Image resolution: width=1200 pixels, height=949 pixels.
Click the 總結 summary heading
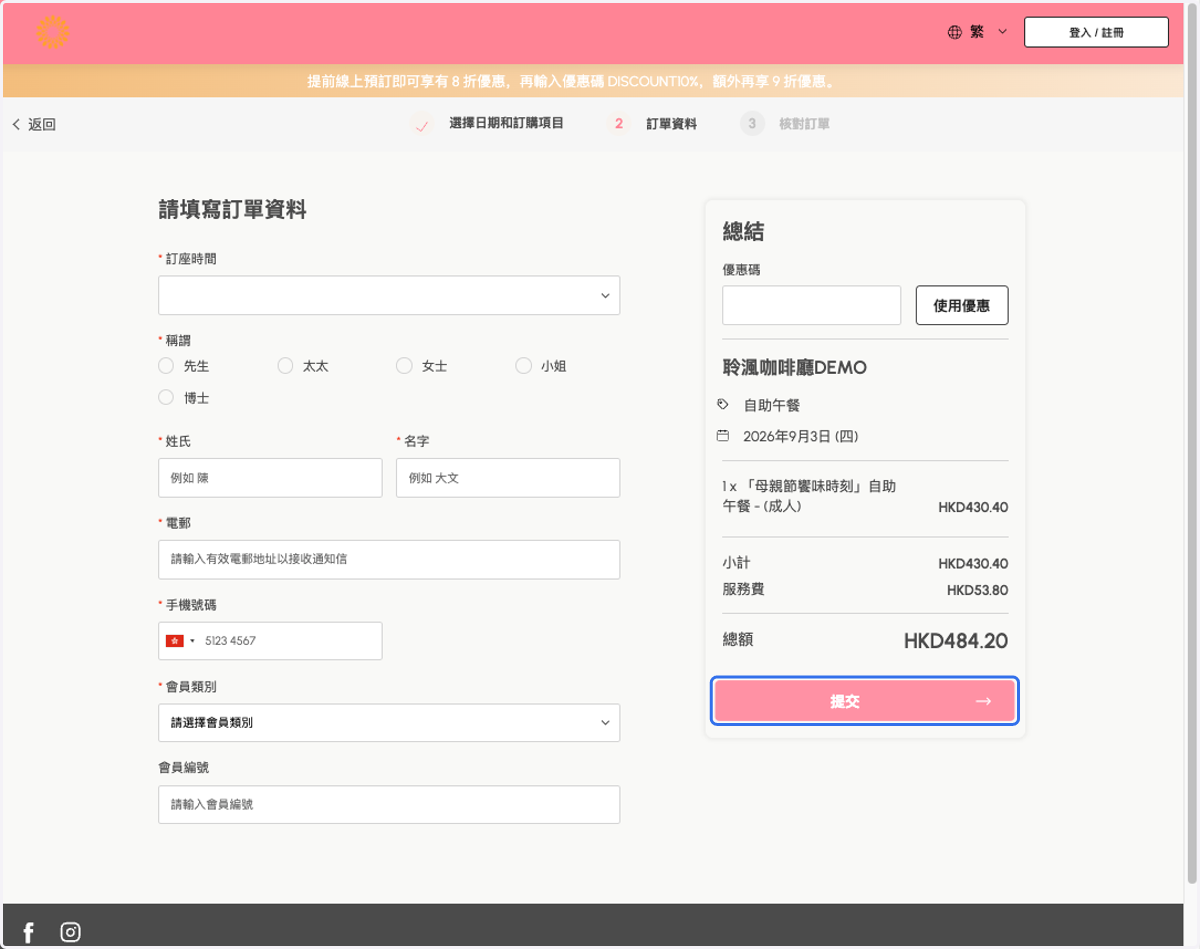point(743,232)
